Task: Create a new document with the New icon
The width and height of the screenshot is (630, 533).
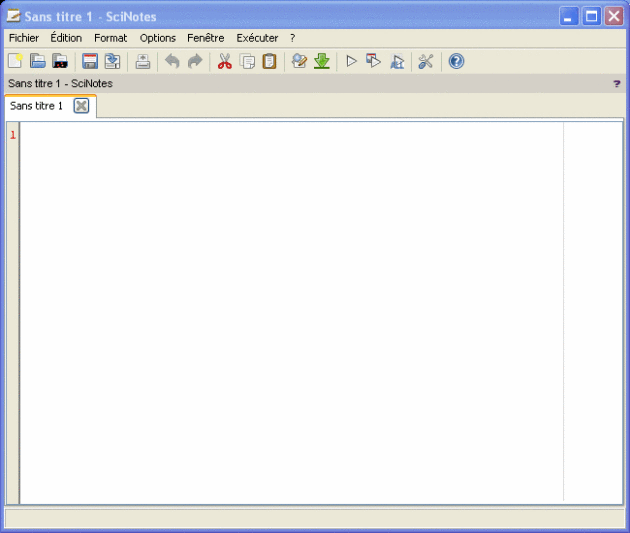Action: 15,61
